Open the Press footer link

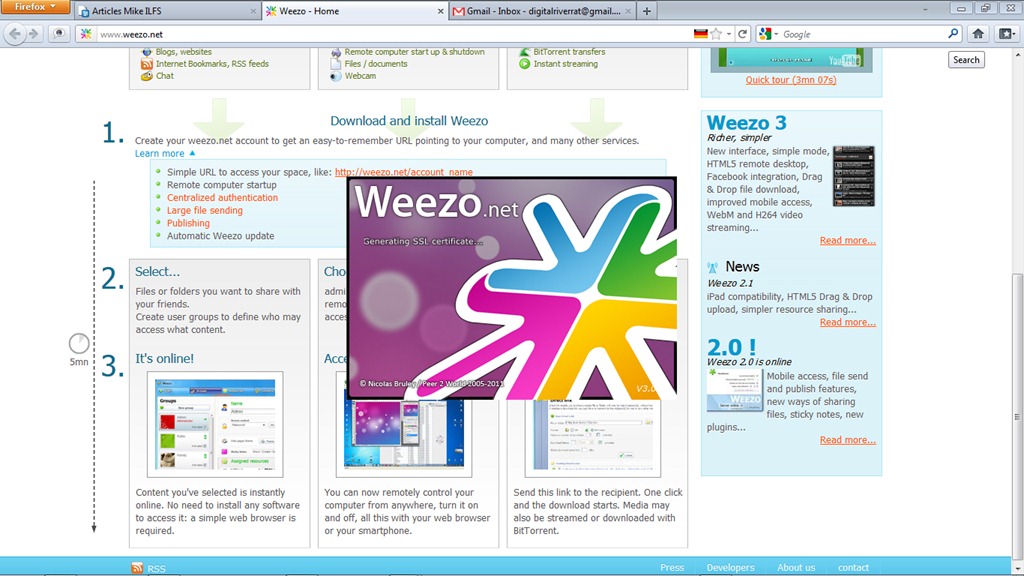pos(672,568)
